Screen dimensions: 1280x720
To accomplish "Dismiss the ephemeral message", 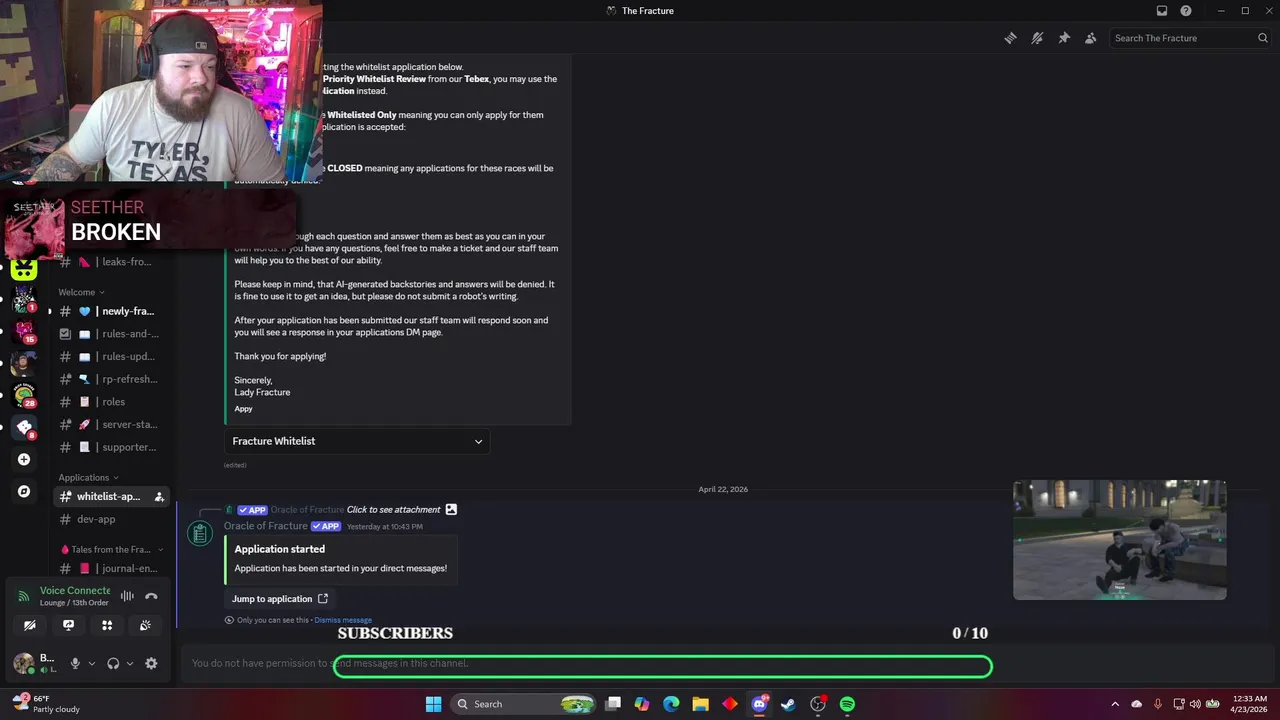I will click(x=343, y=620).
